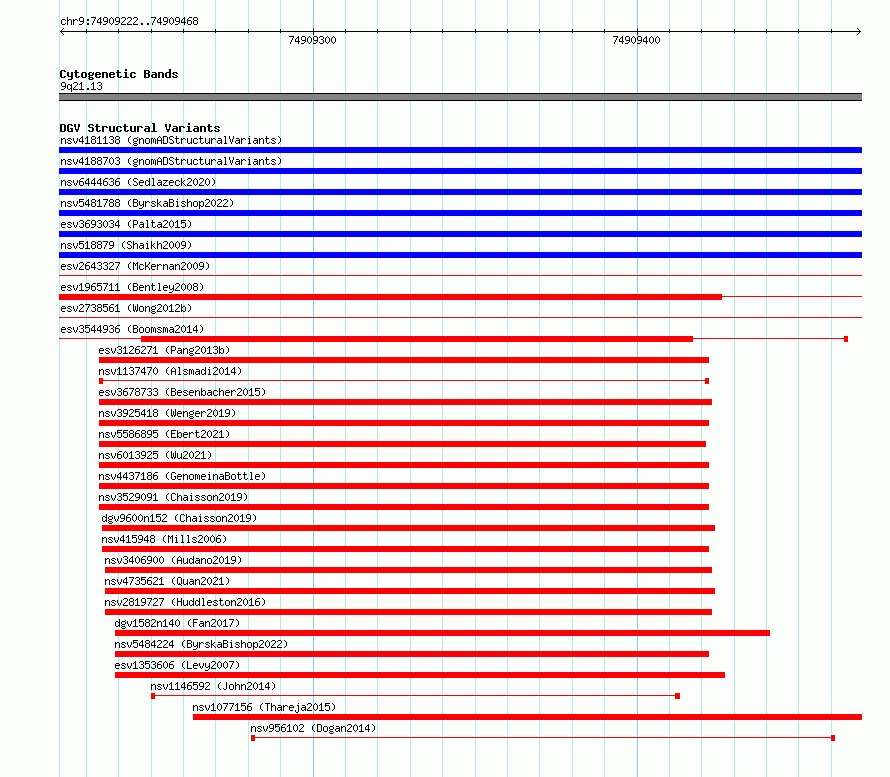Image resolution: width=890 pixels, height=777 pixels.
Task: Click esv1965711 (Bentley2008) label
Action: click(x=132, y=287)
